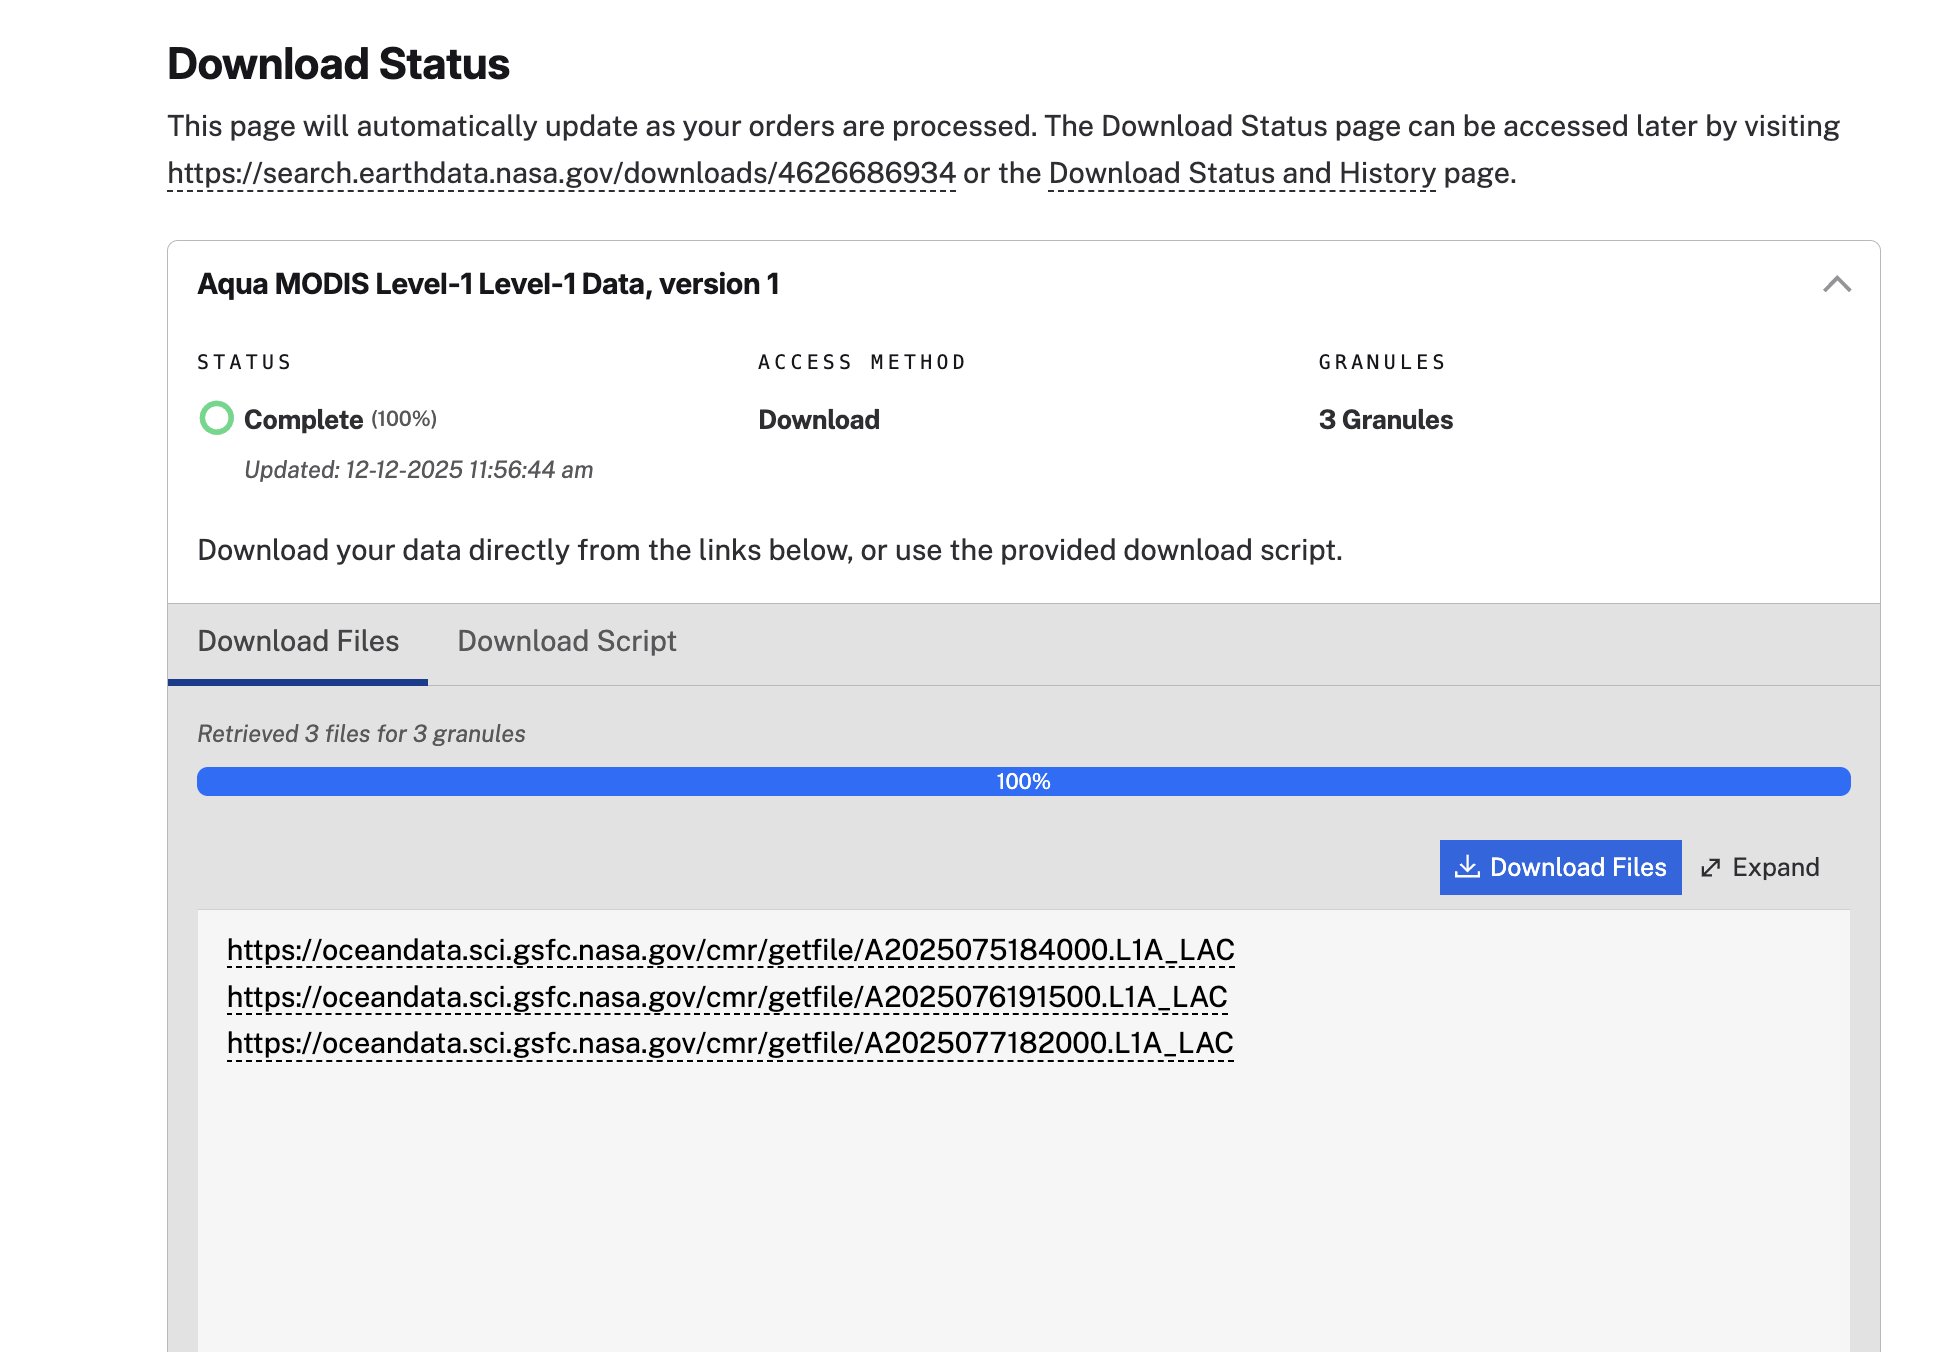Click the Updated timestamp text
The width and height of the screenshot is (1954, 1352).
coord(419,469)
